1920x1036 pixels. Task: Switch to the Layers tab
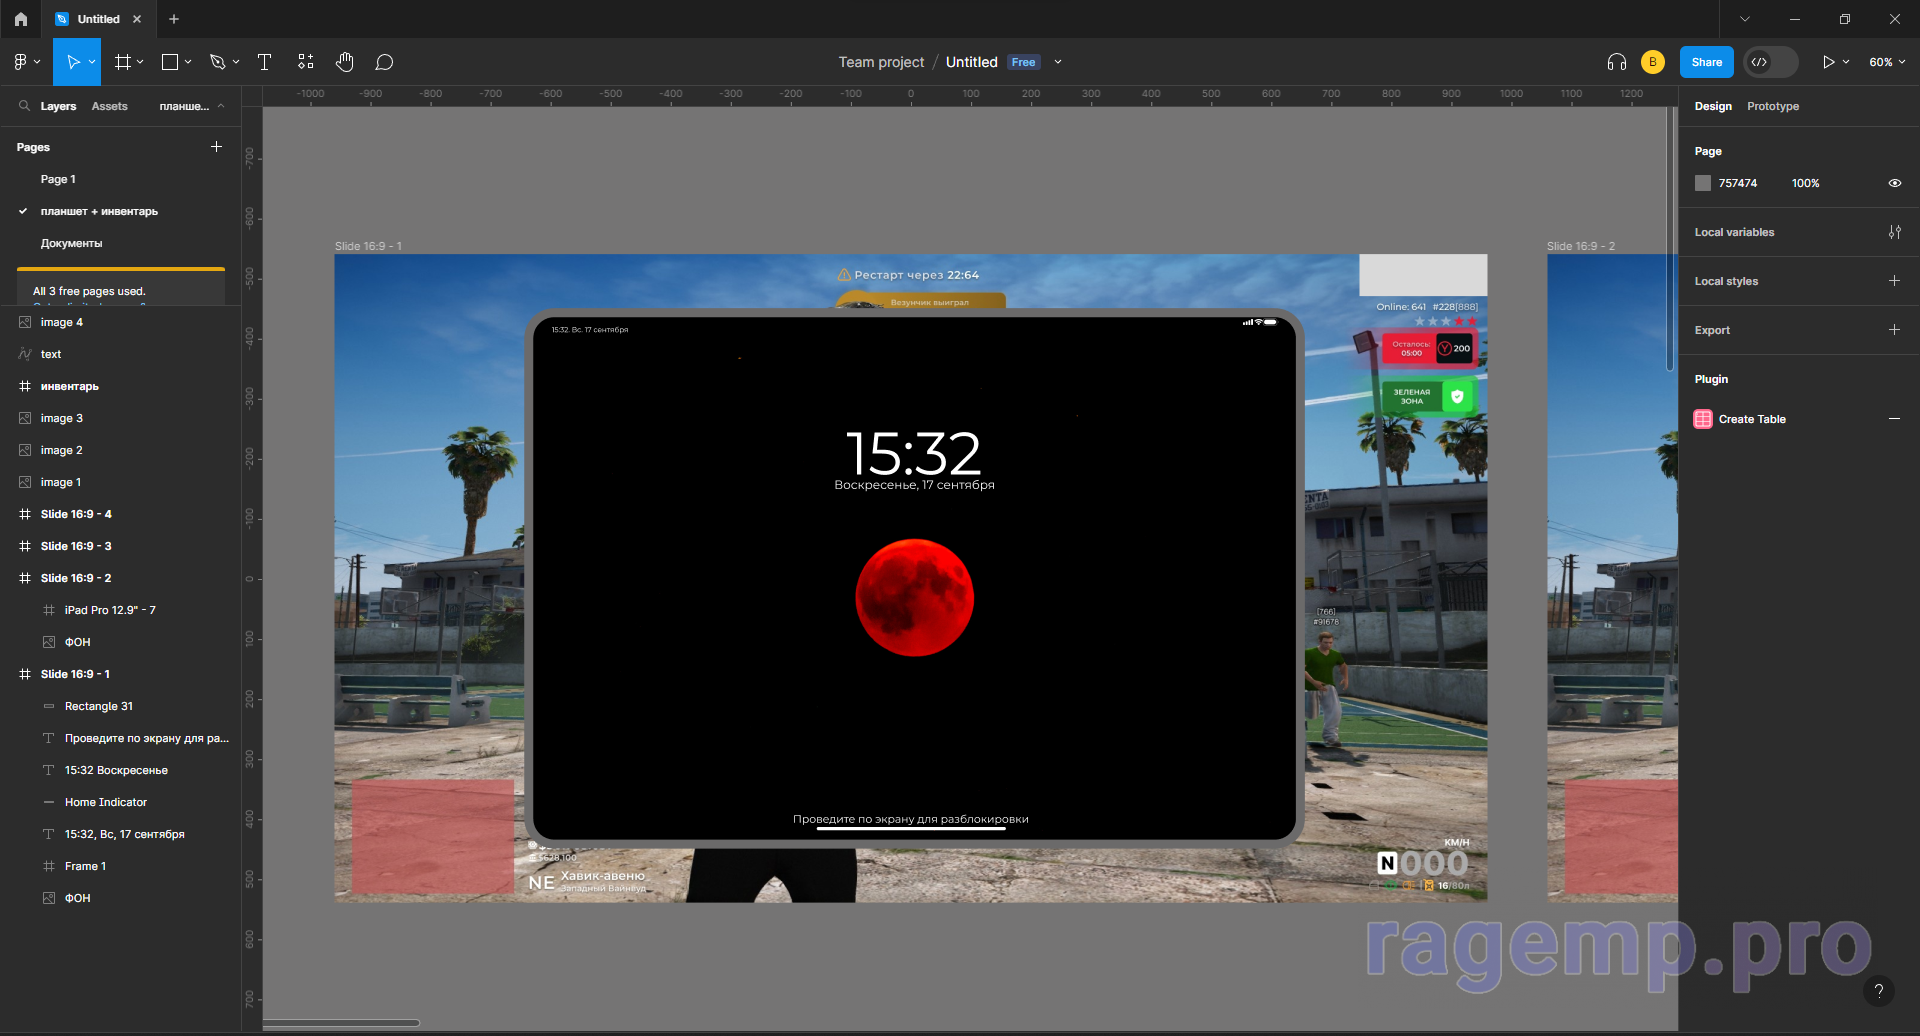point(58,106)
